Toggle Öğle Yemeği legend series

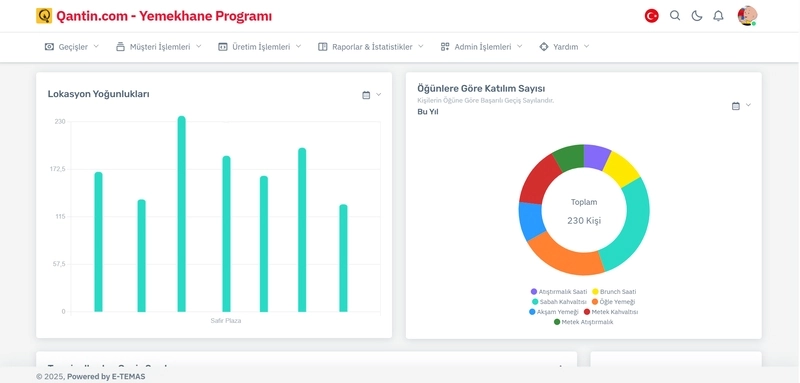[613, 302]
